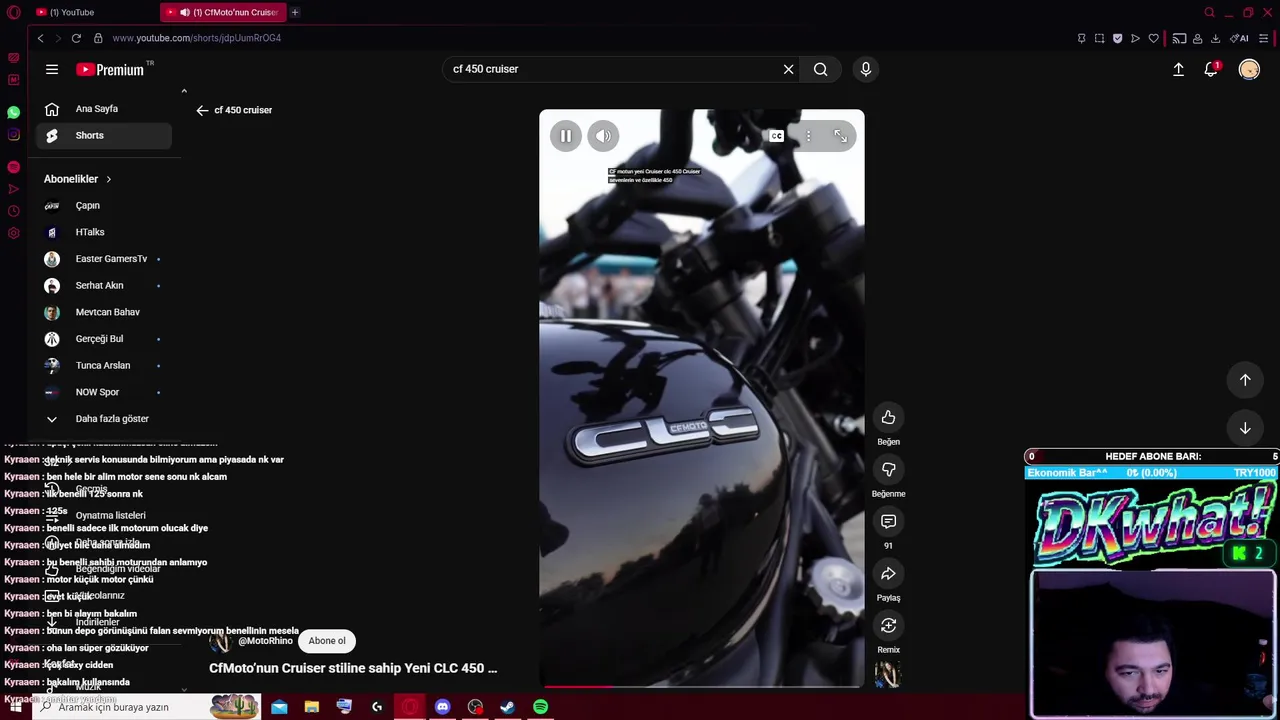The image size is (1280, 720).
Task: Open the site padlock info icon
Action: 98,38
